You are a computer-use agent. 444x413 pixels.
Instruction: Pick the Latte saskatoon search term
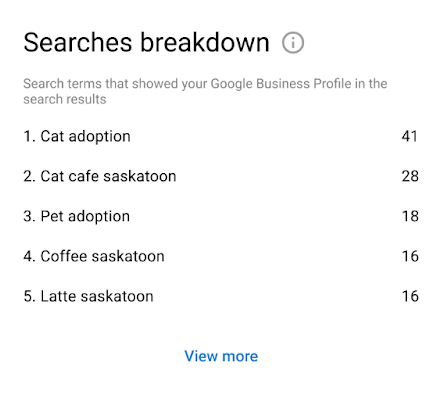97,296
